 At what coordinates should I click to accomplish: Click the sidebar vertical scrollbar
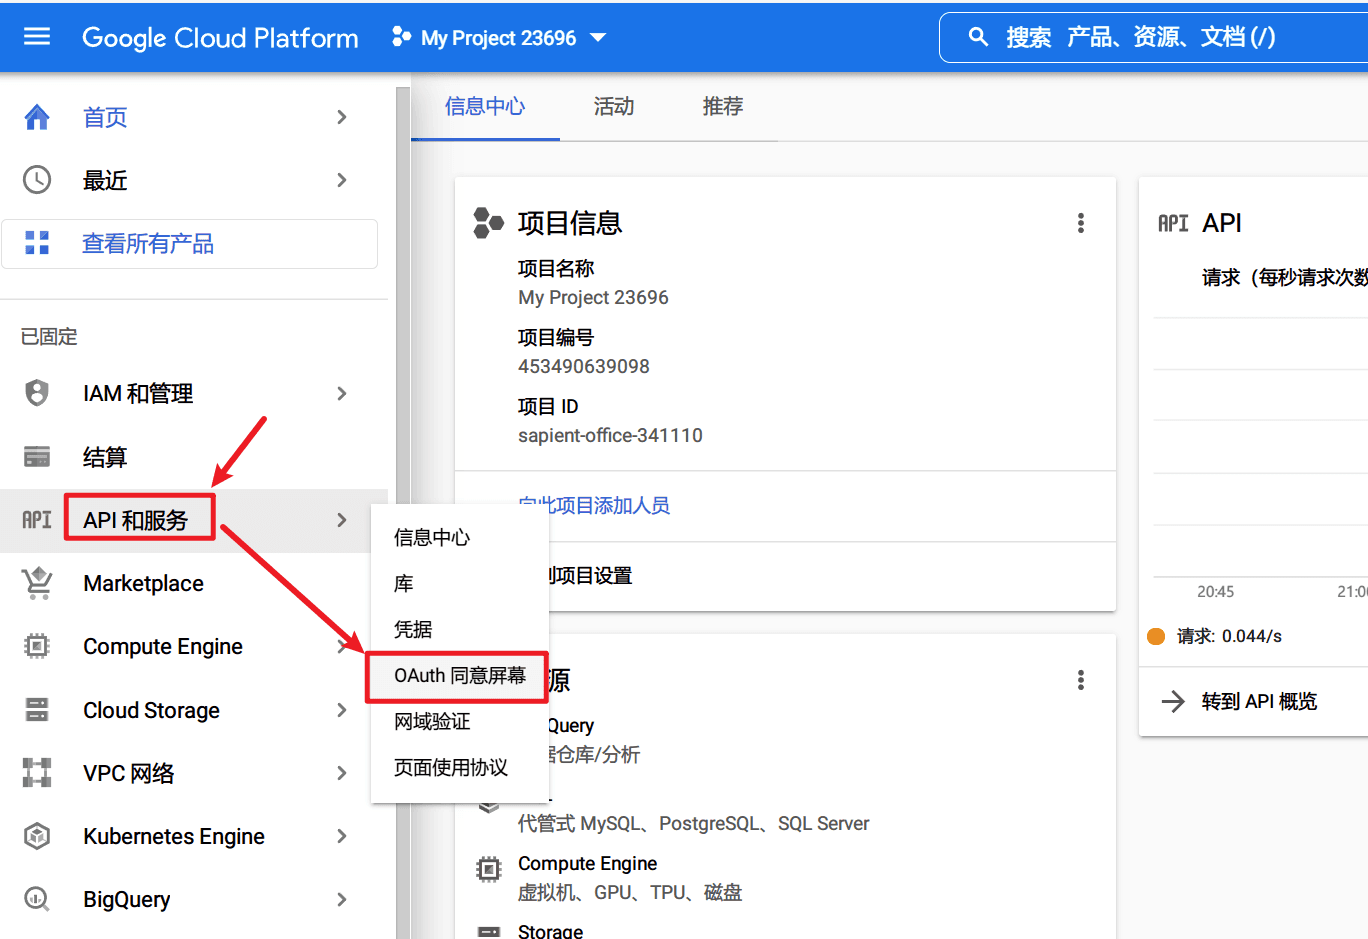coord(403,513)
